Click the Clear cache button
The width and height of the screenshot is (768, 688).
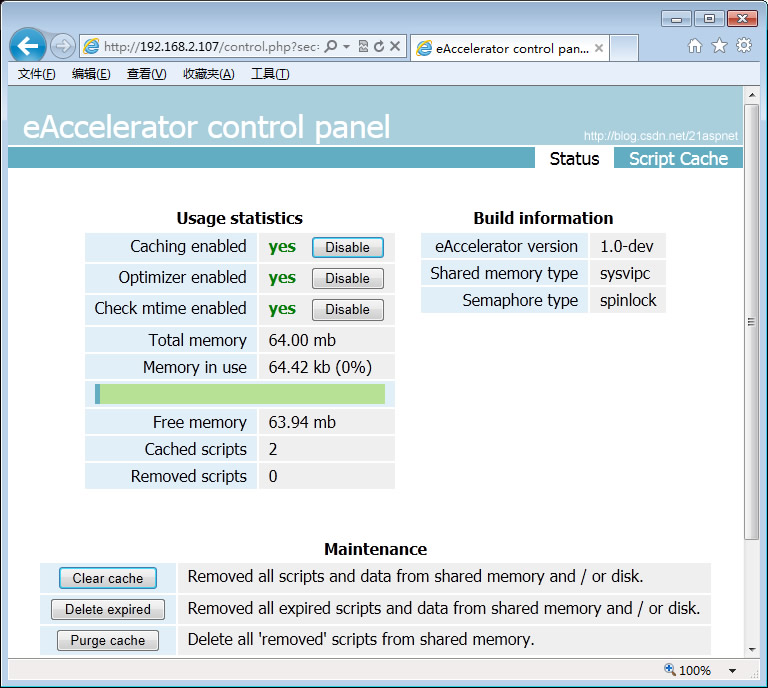(x=108, y=578)
